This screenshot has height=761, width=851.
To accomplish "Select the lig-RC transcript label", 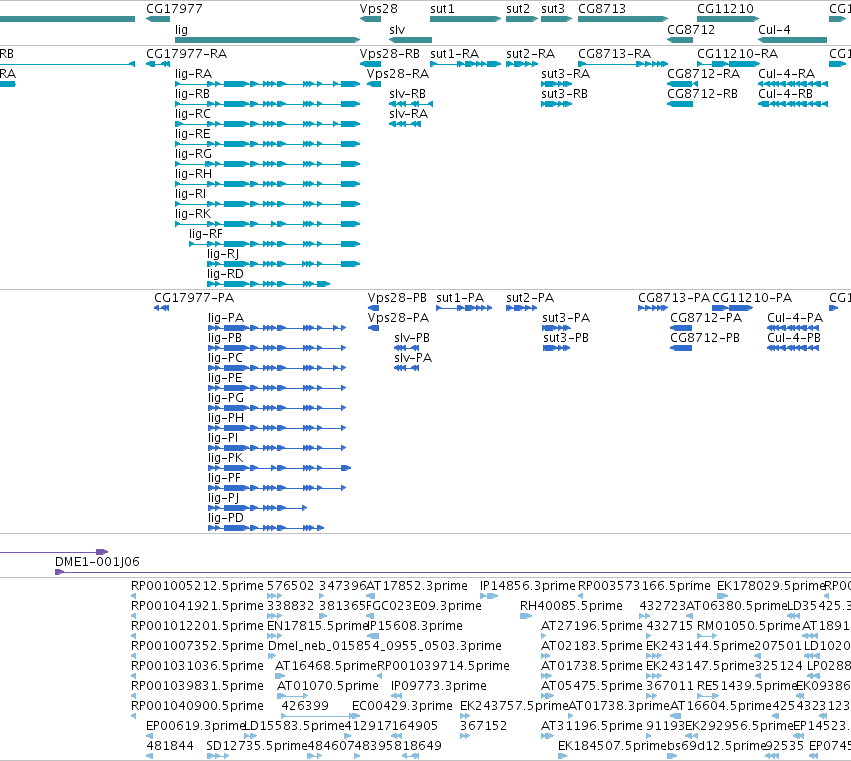I will pyautogui.click(x=193, y=114).
